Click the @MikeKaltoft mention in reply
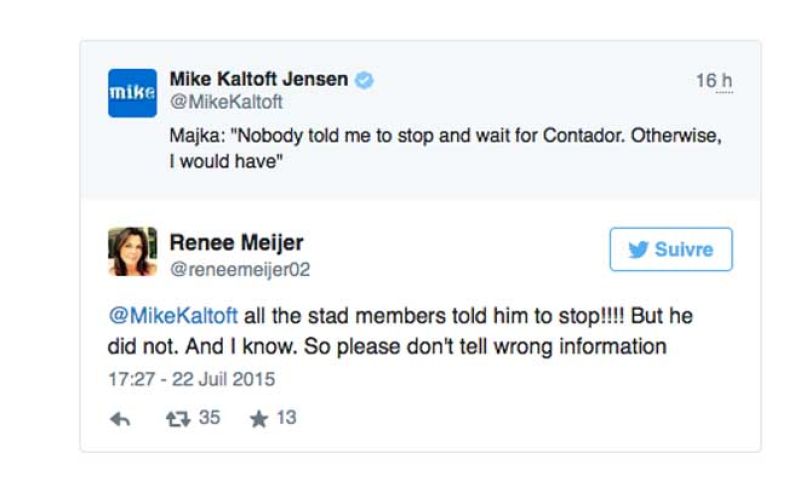Viewport: 800px width, 484px height. (173, 316)
